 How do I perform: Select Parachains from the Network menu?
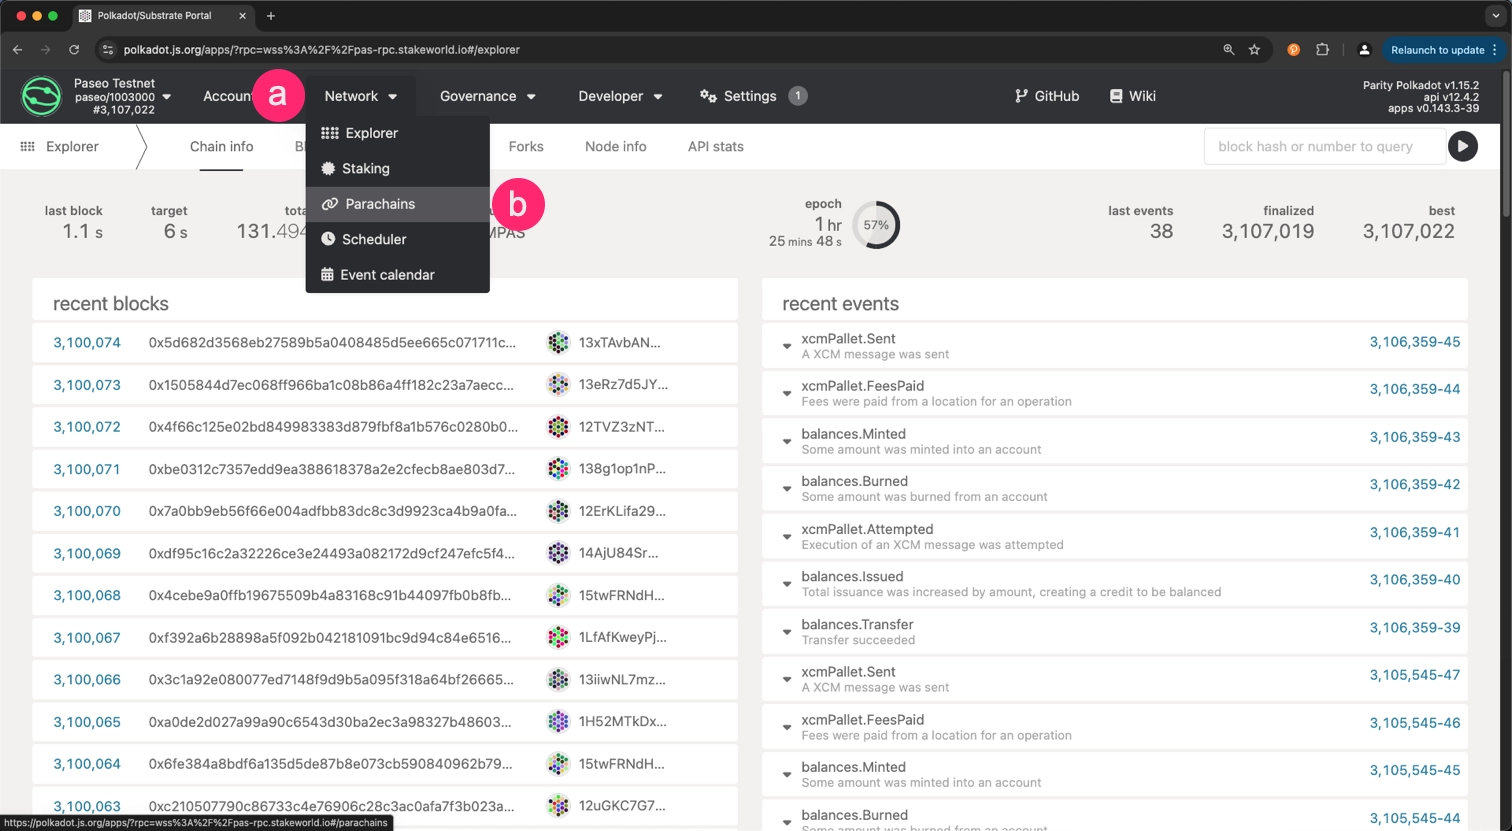pyautogui.click(x=379, y=204)
